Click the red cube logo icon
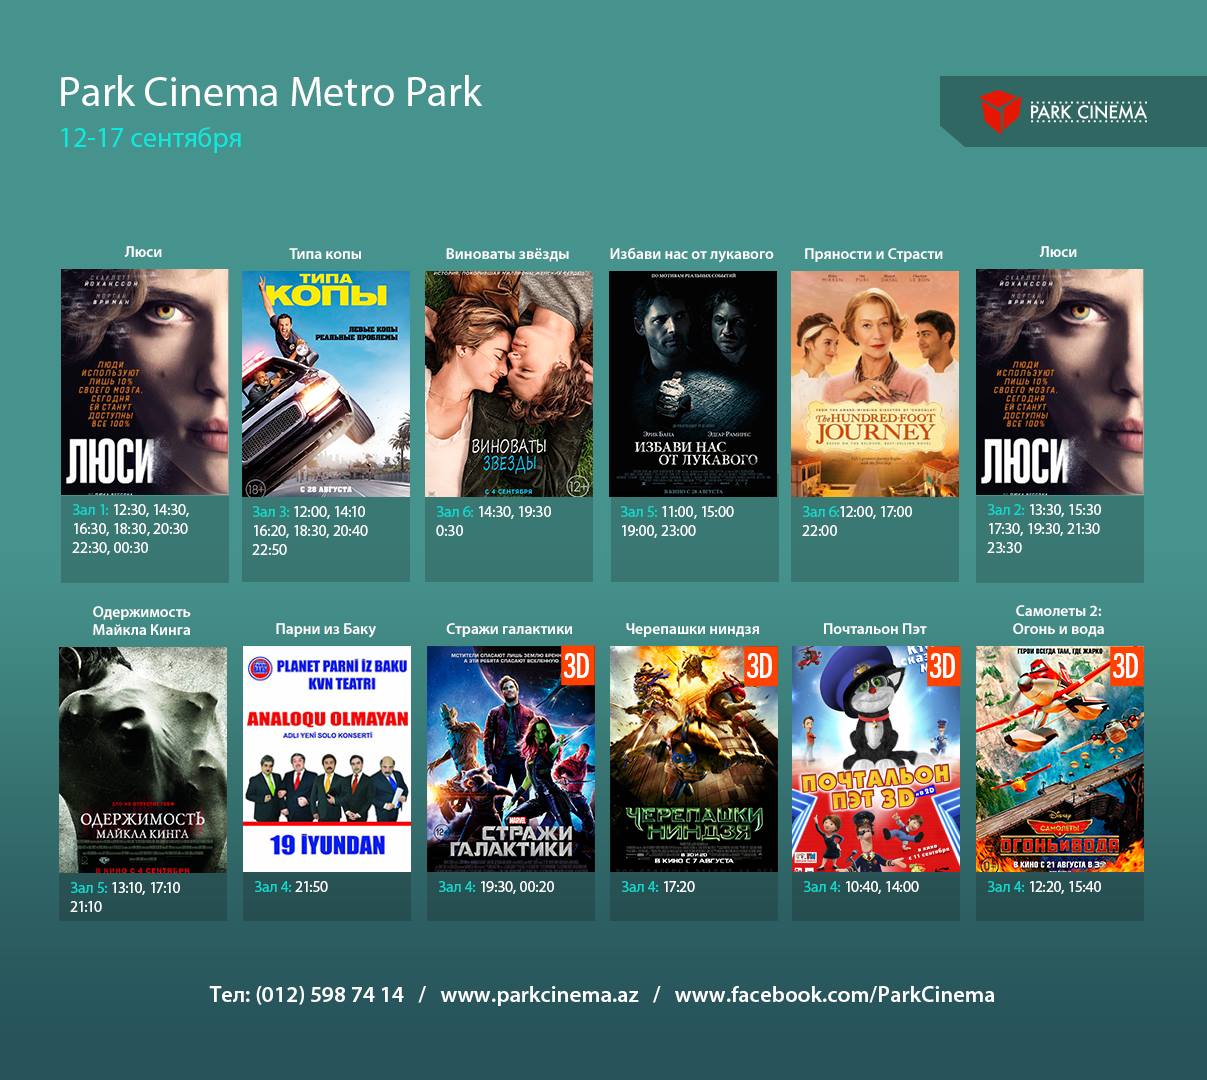The width and height of the screenshot is (1207, 1080). [999, 111]
